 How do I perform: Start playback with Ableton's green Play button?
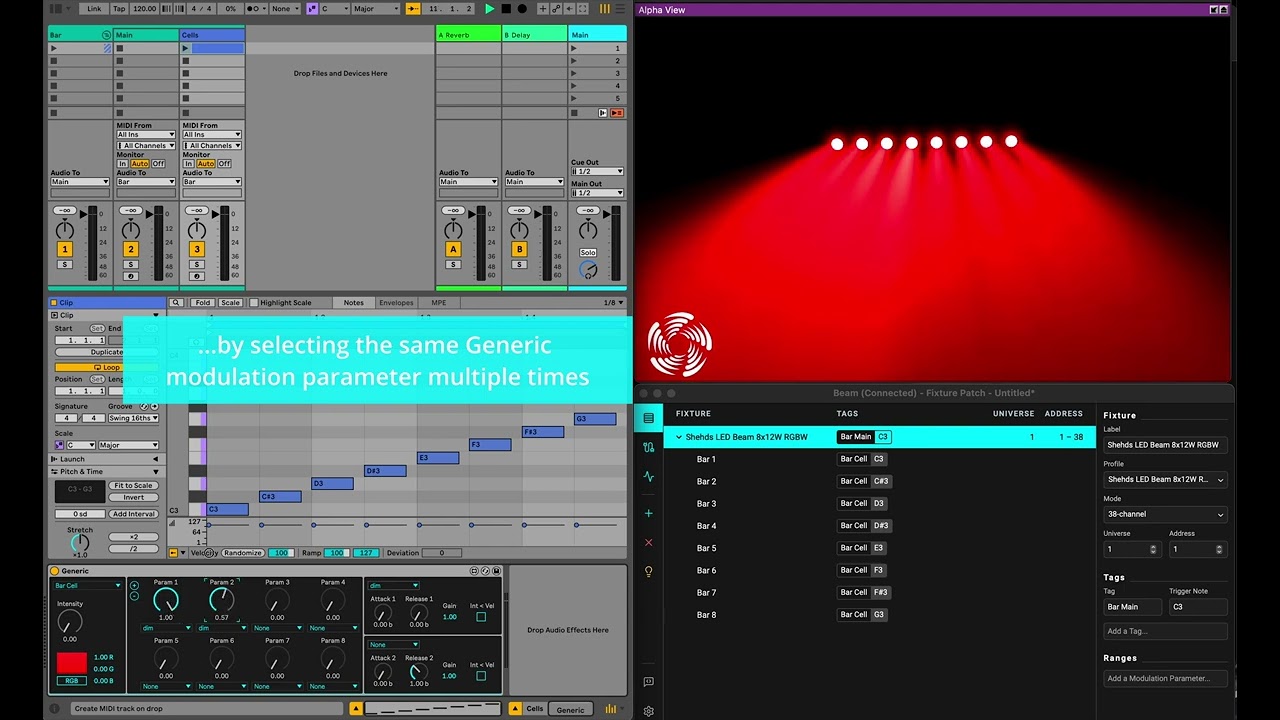pos(489,9)
